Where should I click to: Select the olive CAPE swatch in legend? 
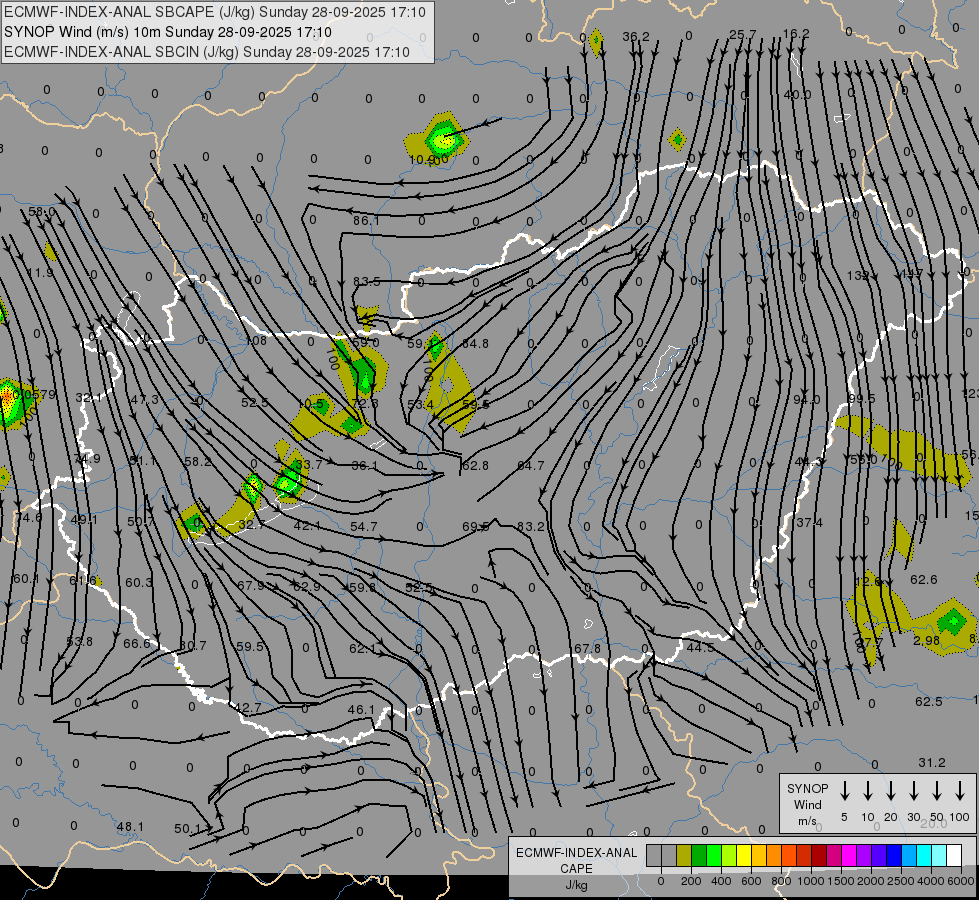(684, 856)
